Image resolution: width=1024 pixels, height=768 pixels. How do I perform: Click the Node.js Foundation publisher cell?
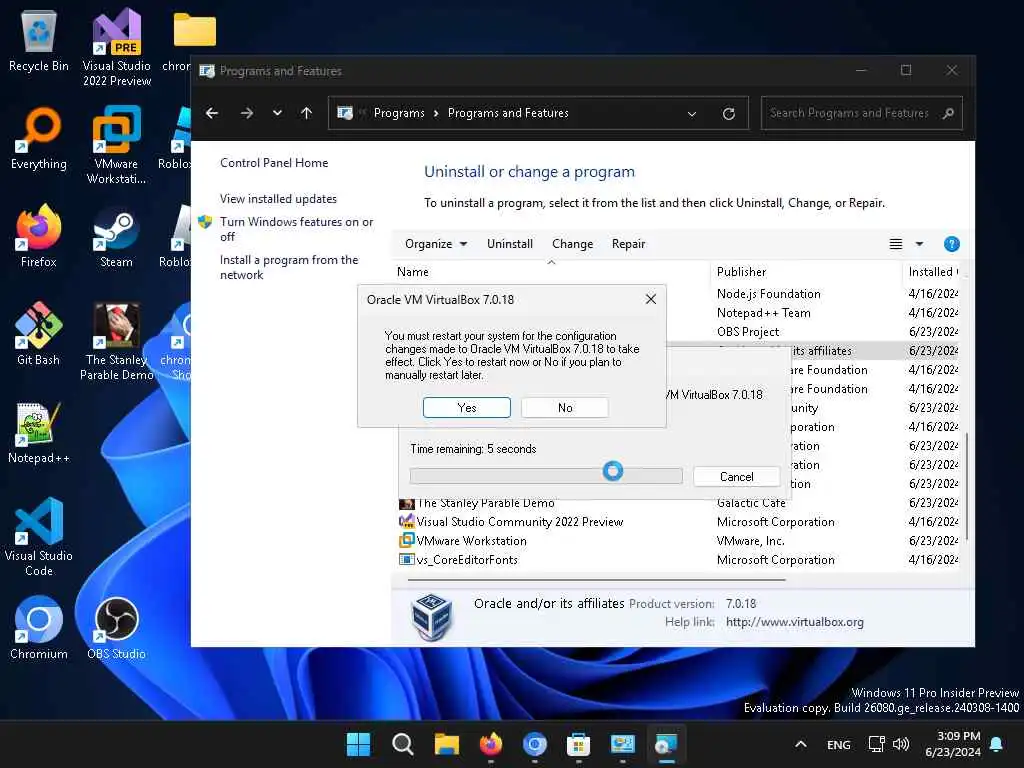point(769,294)
